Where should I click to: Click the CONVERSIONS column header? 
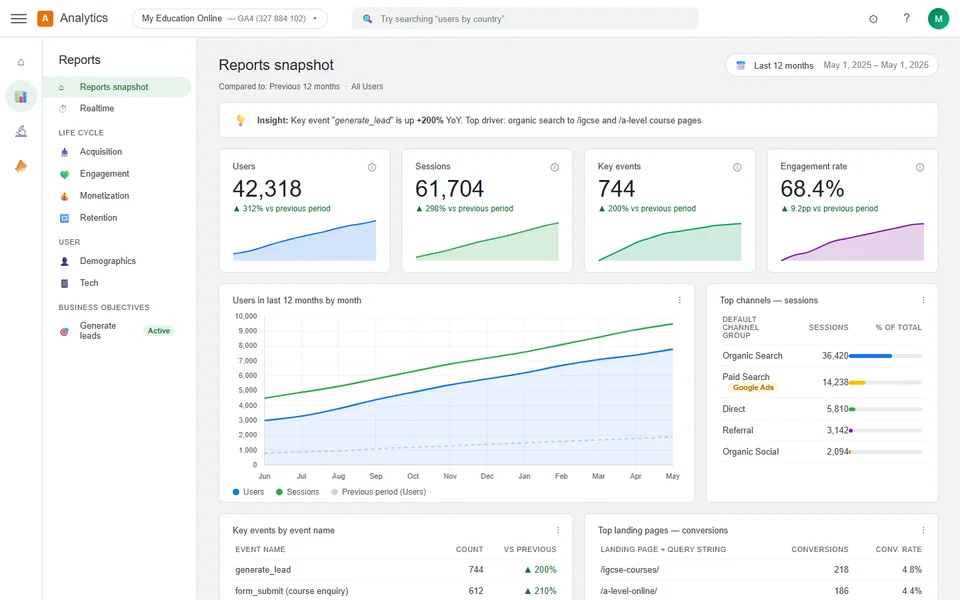(820, 549)
